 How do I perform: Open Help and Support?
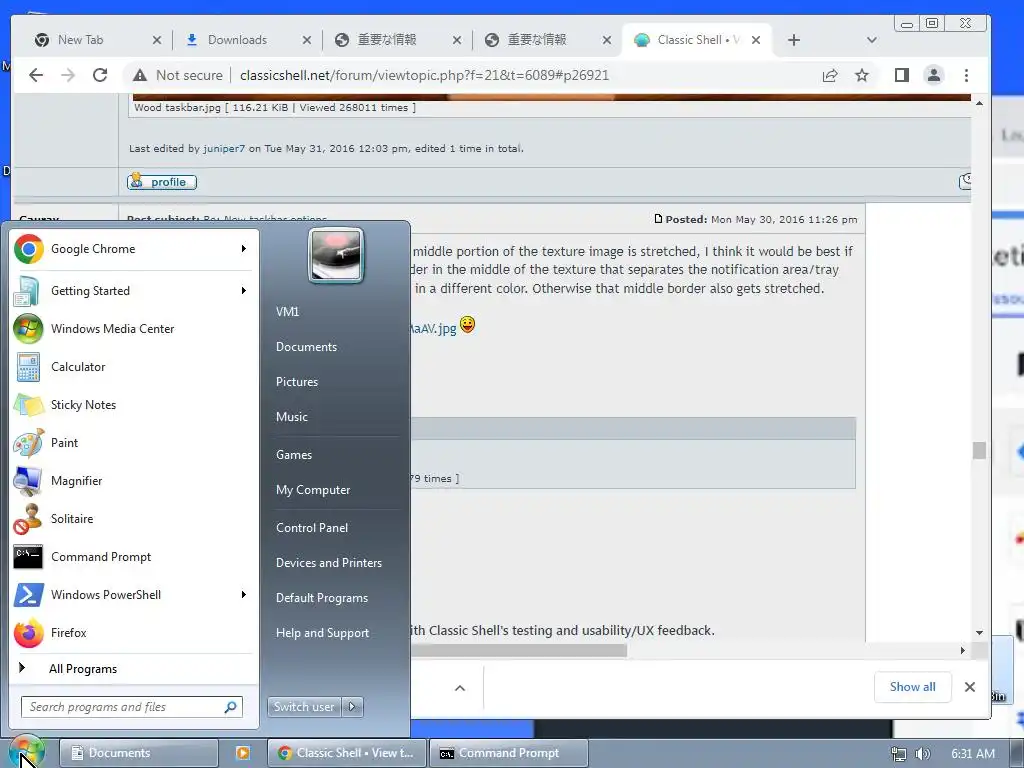coord(323,633)
